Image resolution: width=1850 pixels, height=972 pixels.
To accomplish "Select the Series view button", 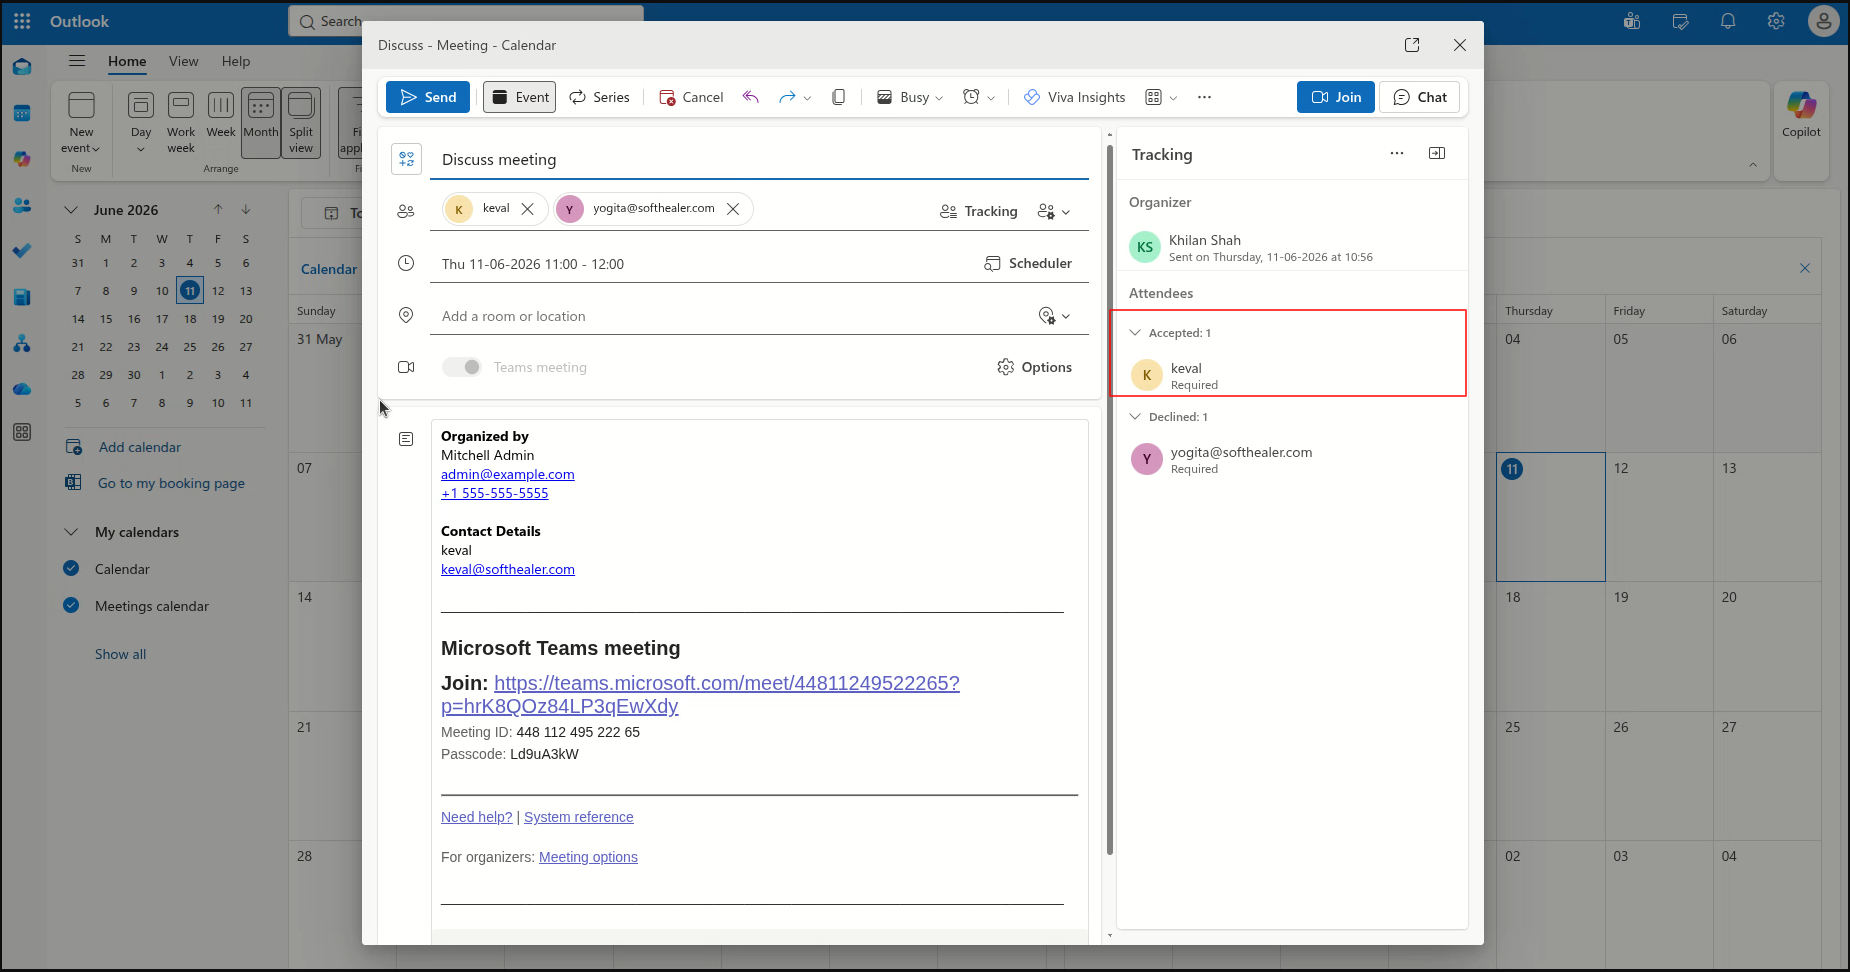I will tap(599, 97).
